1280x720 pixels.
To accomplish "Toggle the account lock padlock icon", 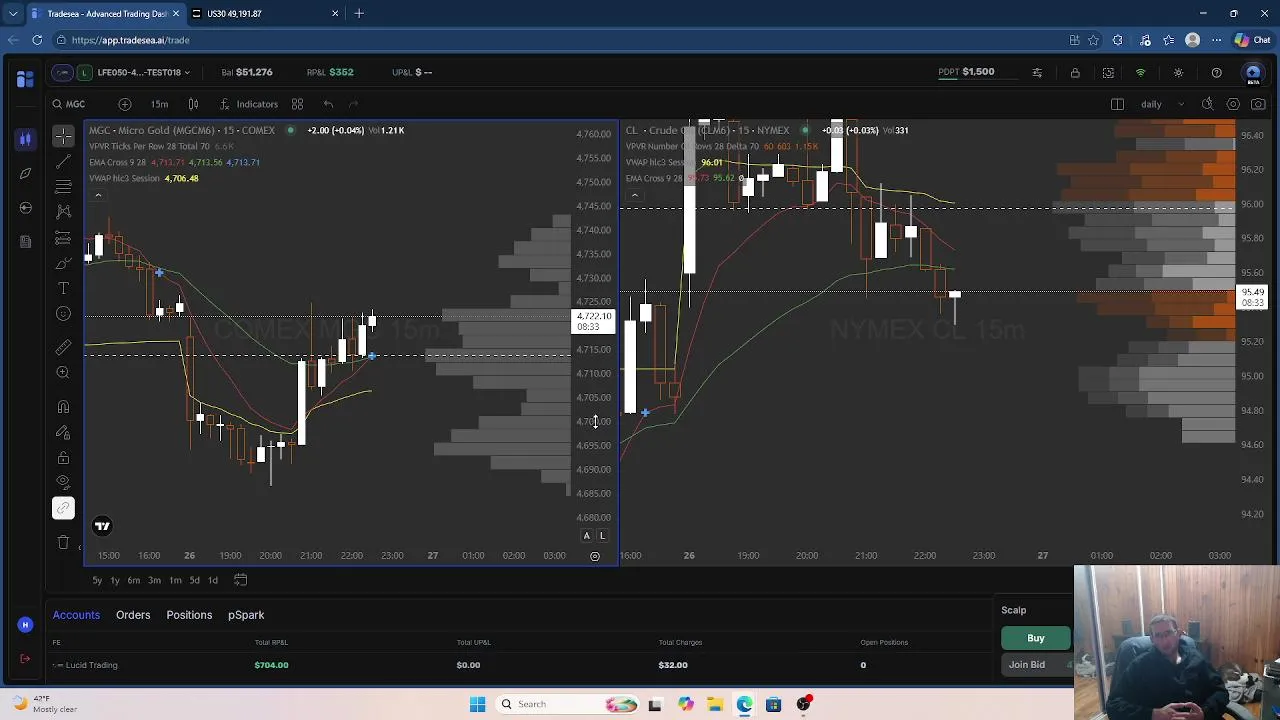I will coord(1075,72).
